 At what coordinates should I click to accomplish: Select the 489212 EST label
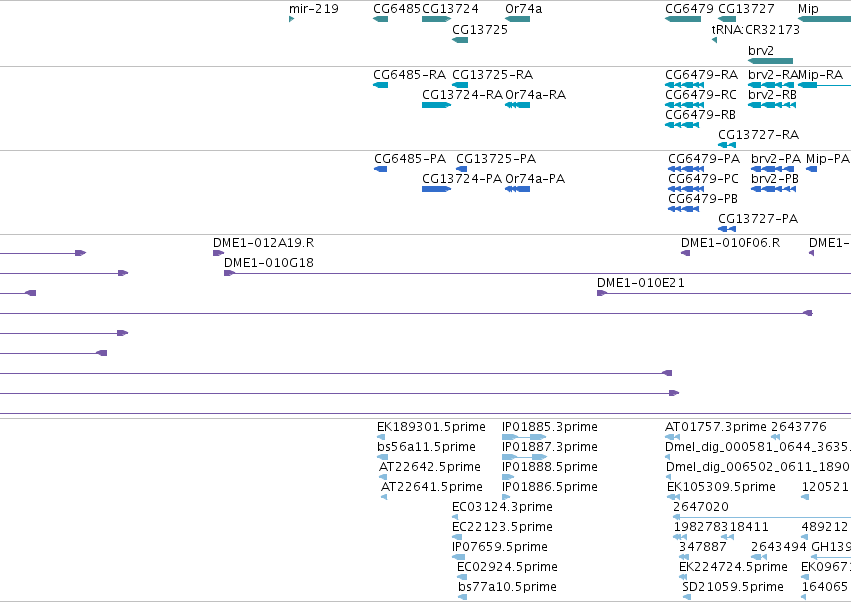(824, 527)
